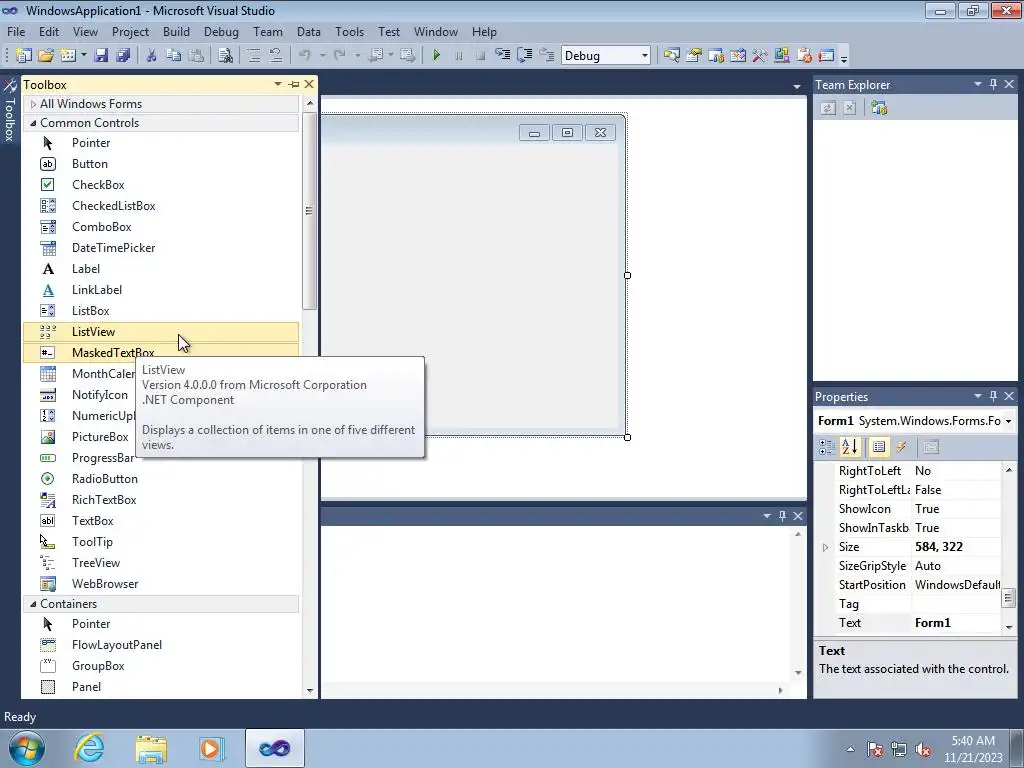The height and width of the screenshot is (768, 1024).
Task: Open Windows Media Player from taskbar
Action: point(210,748)
